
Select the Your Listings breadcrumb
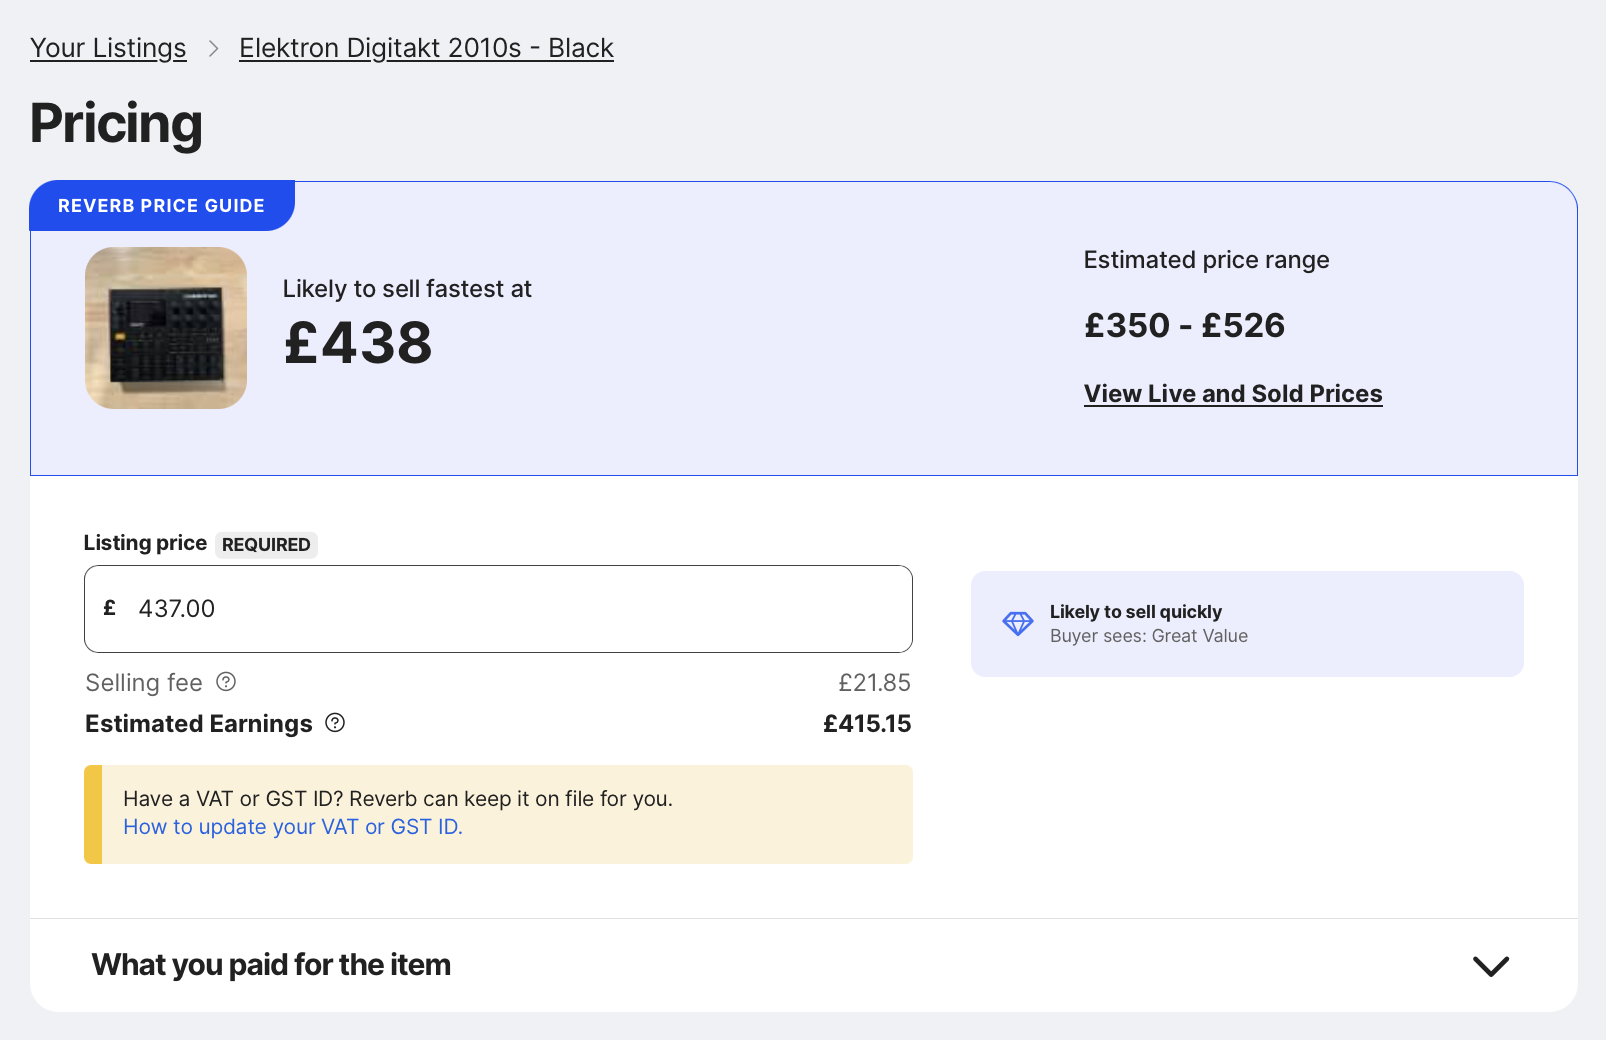[x=108, y=47]
